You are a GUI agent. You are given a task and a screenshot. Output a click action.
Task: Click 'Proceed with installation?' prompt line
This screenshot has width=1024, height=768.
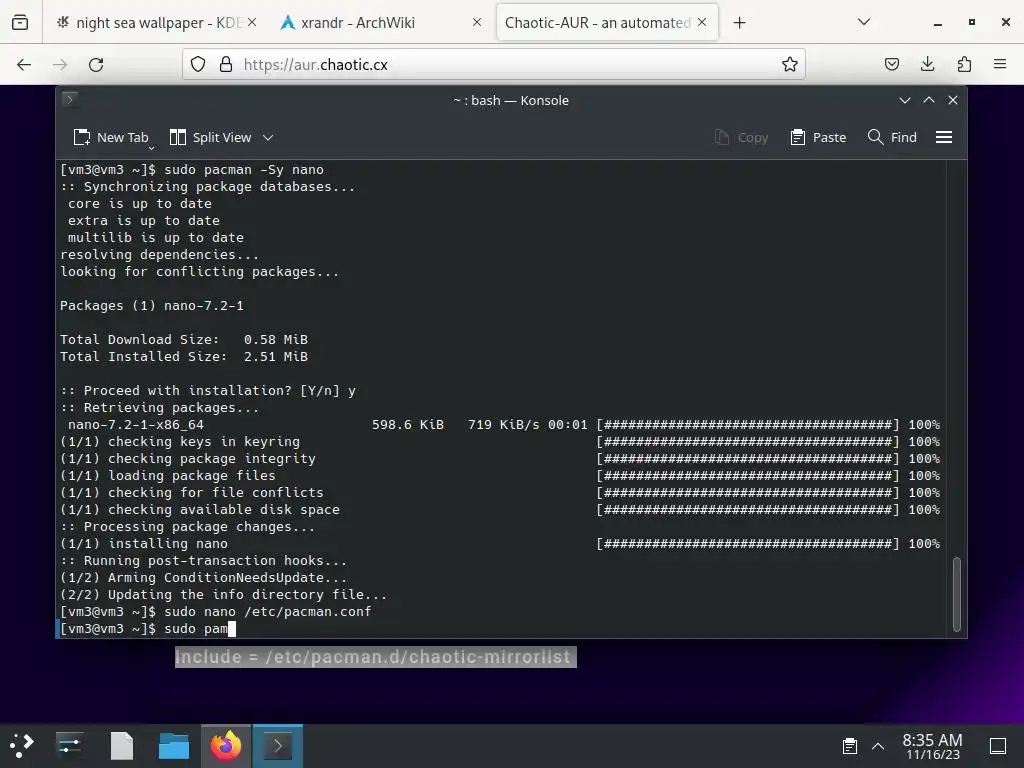(x=208, y=391)
